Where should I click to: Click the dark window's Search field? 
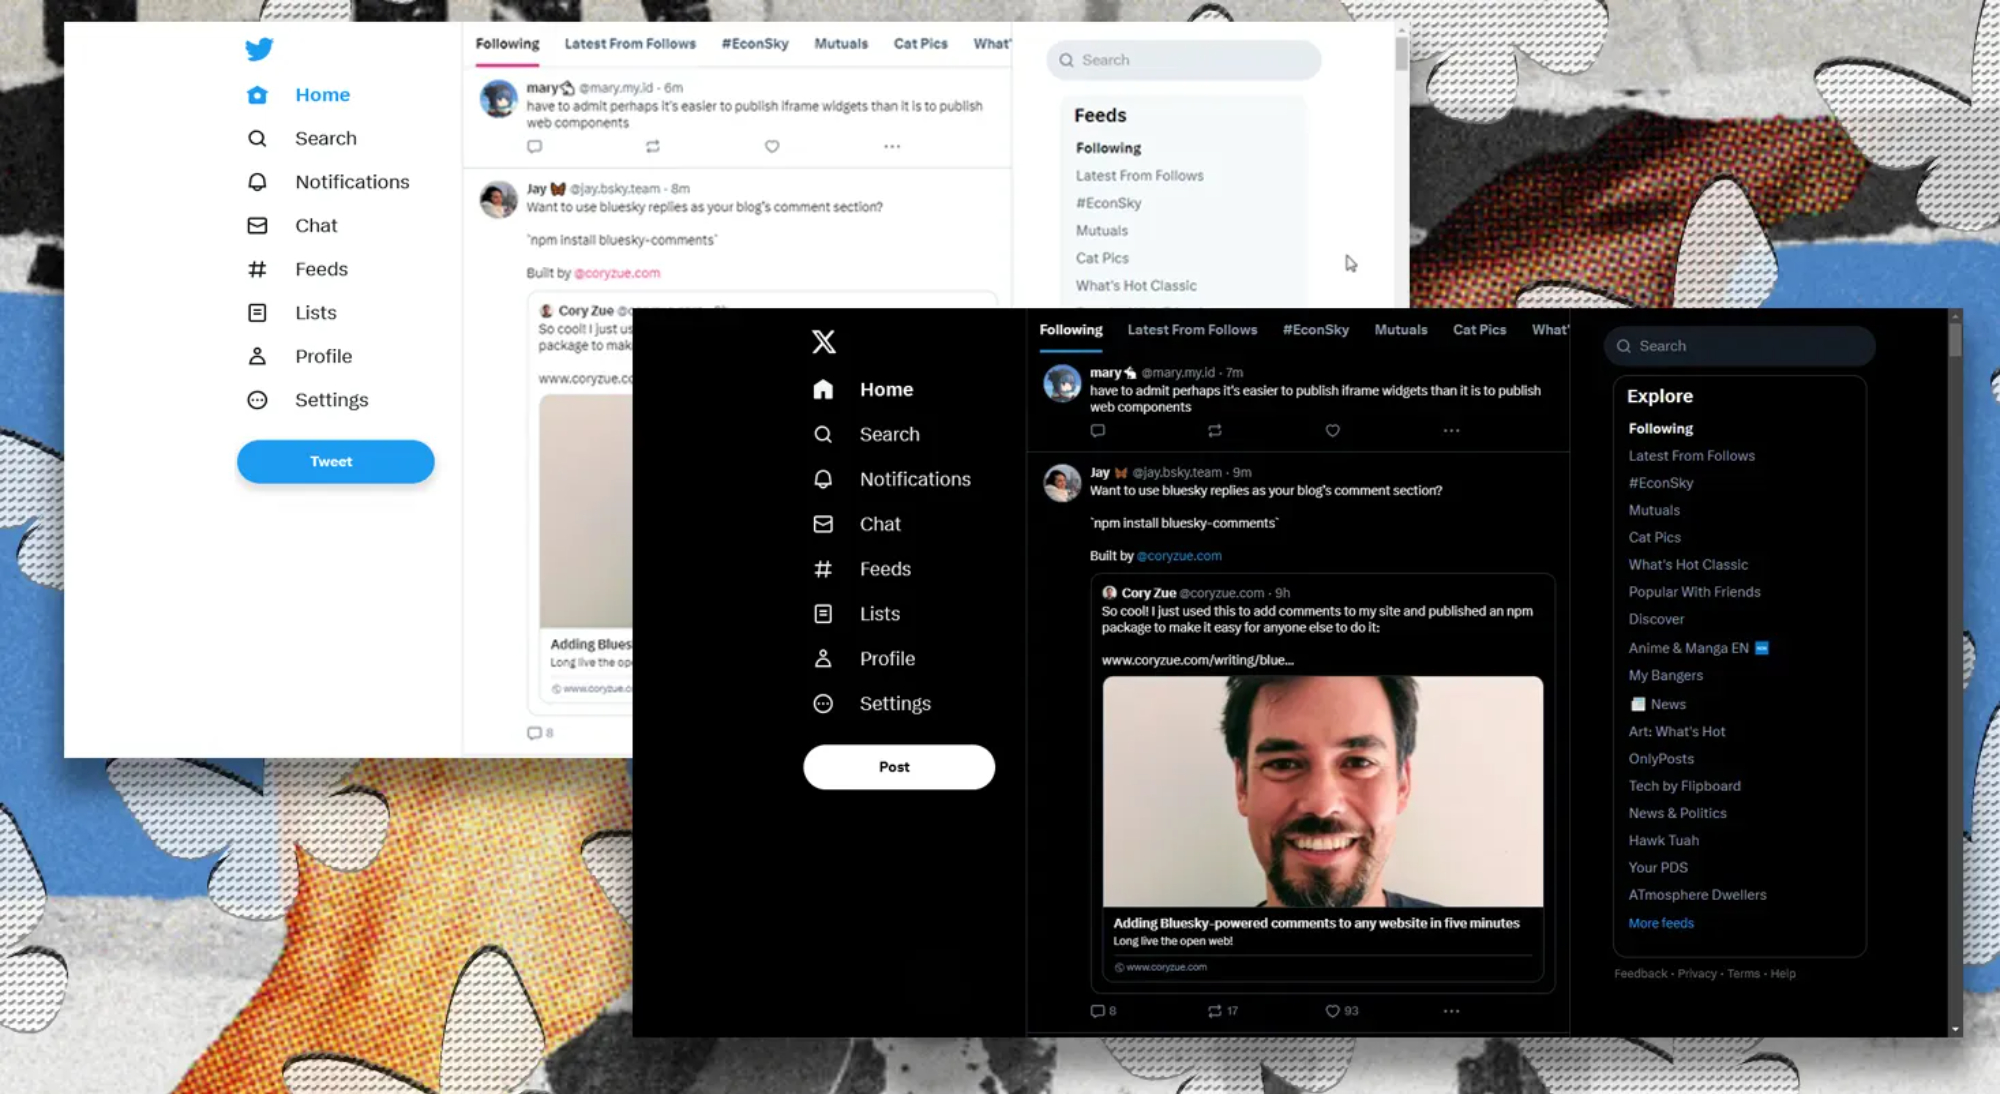point(1740,346)
